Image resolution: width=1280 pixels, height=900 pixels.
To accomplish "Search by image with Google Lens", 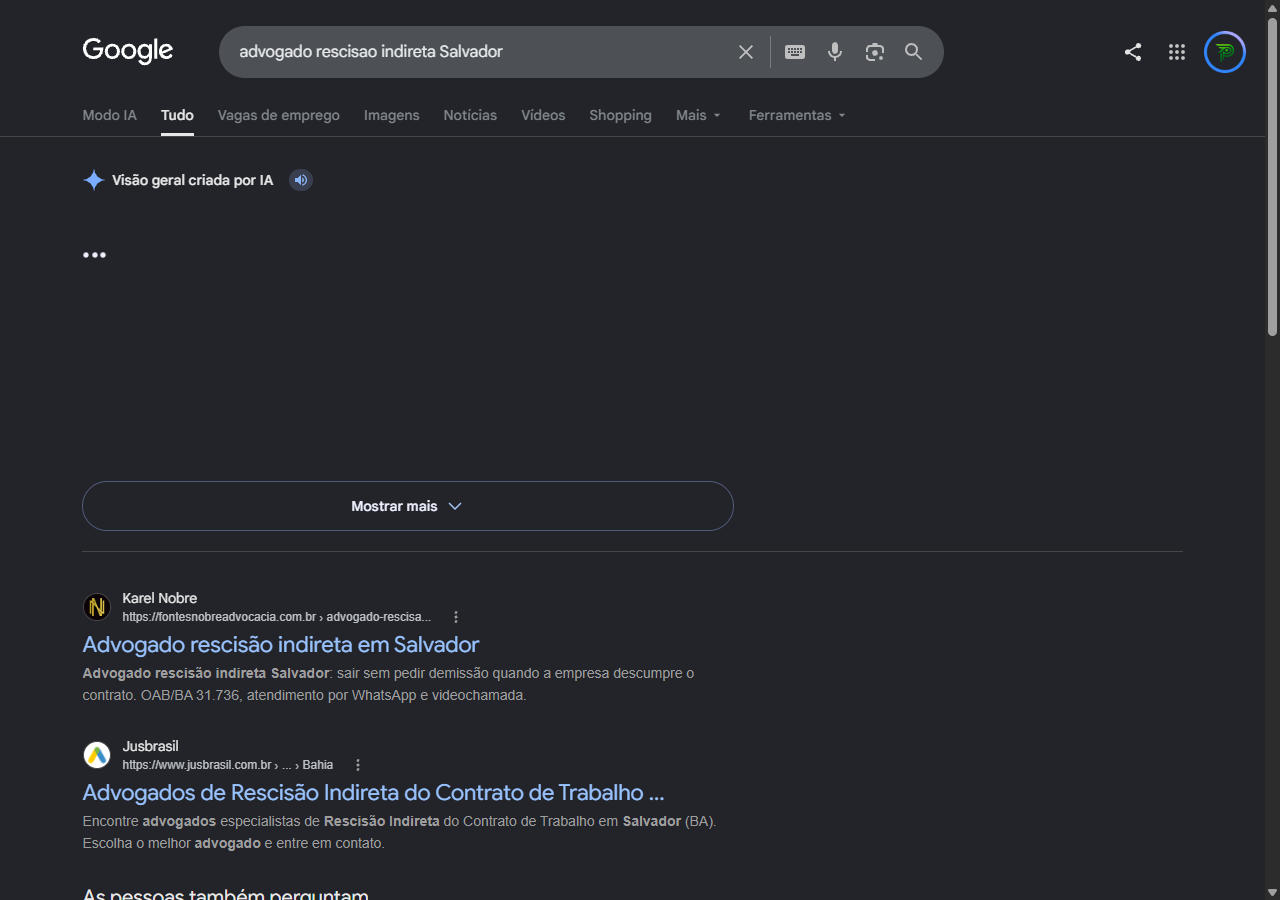I will point(875,52).
